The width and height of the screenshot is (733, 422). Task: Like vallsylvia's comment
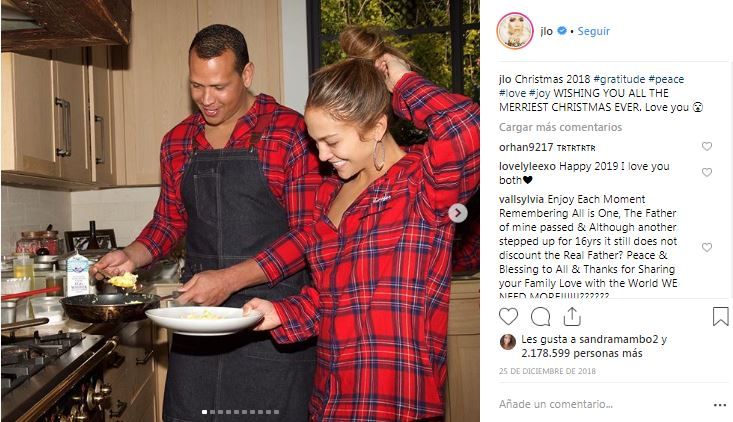coord(707,247)
